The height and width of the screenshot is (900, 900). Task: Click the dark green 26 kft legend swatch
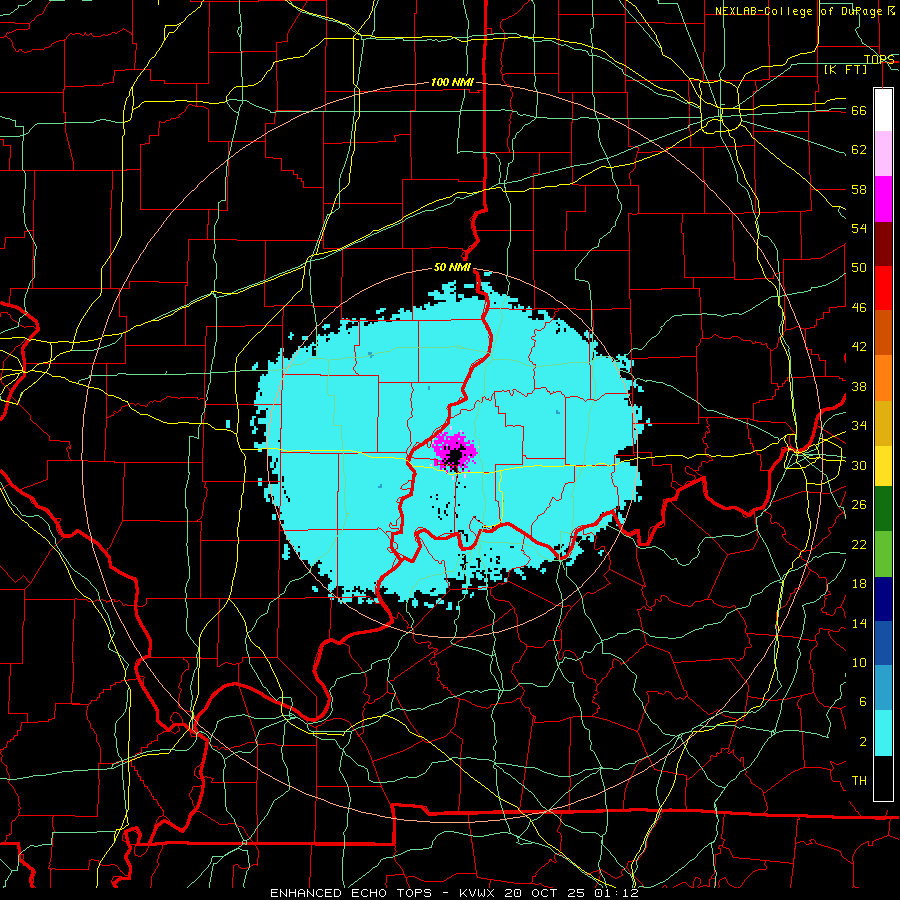pyautogui.click(x=883, y=509)
